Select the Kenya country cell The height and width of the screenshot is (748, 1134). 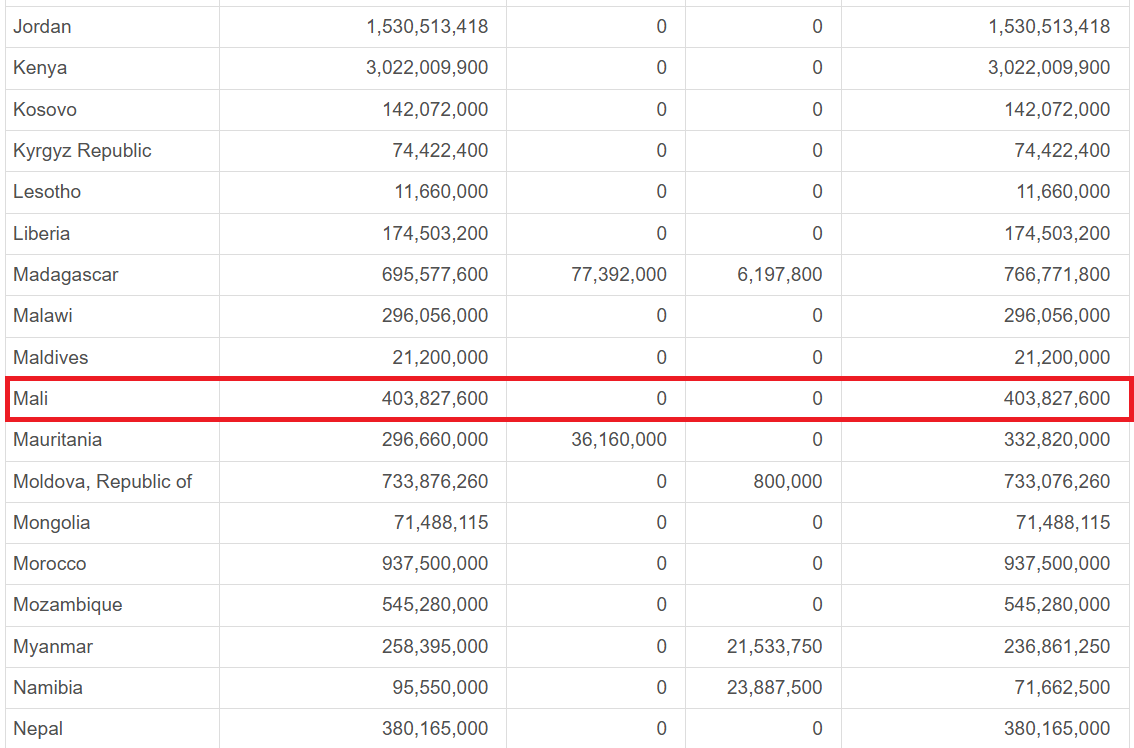pos(112,68)
